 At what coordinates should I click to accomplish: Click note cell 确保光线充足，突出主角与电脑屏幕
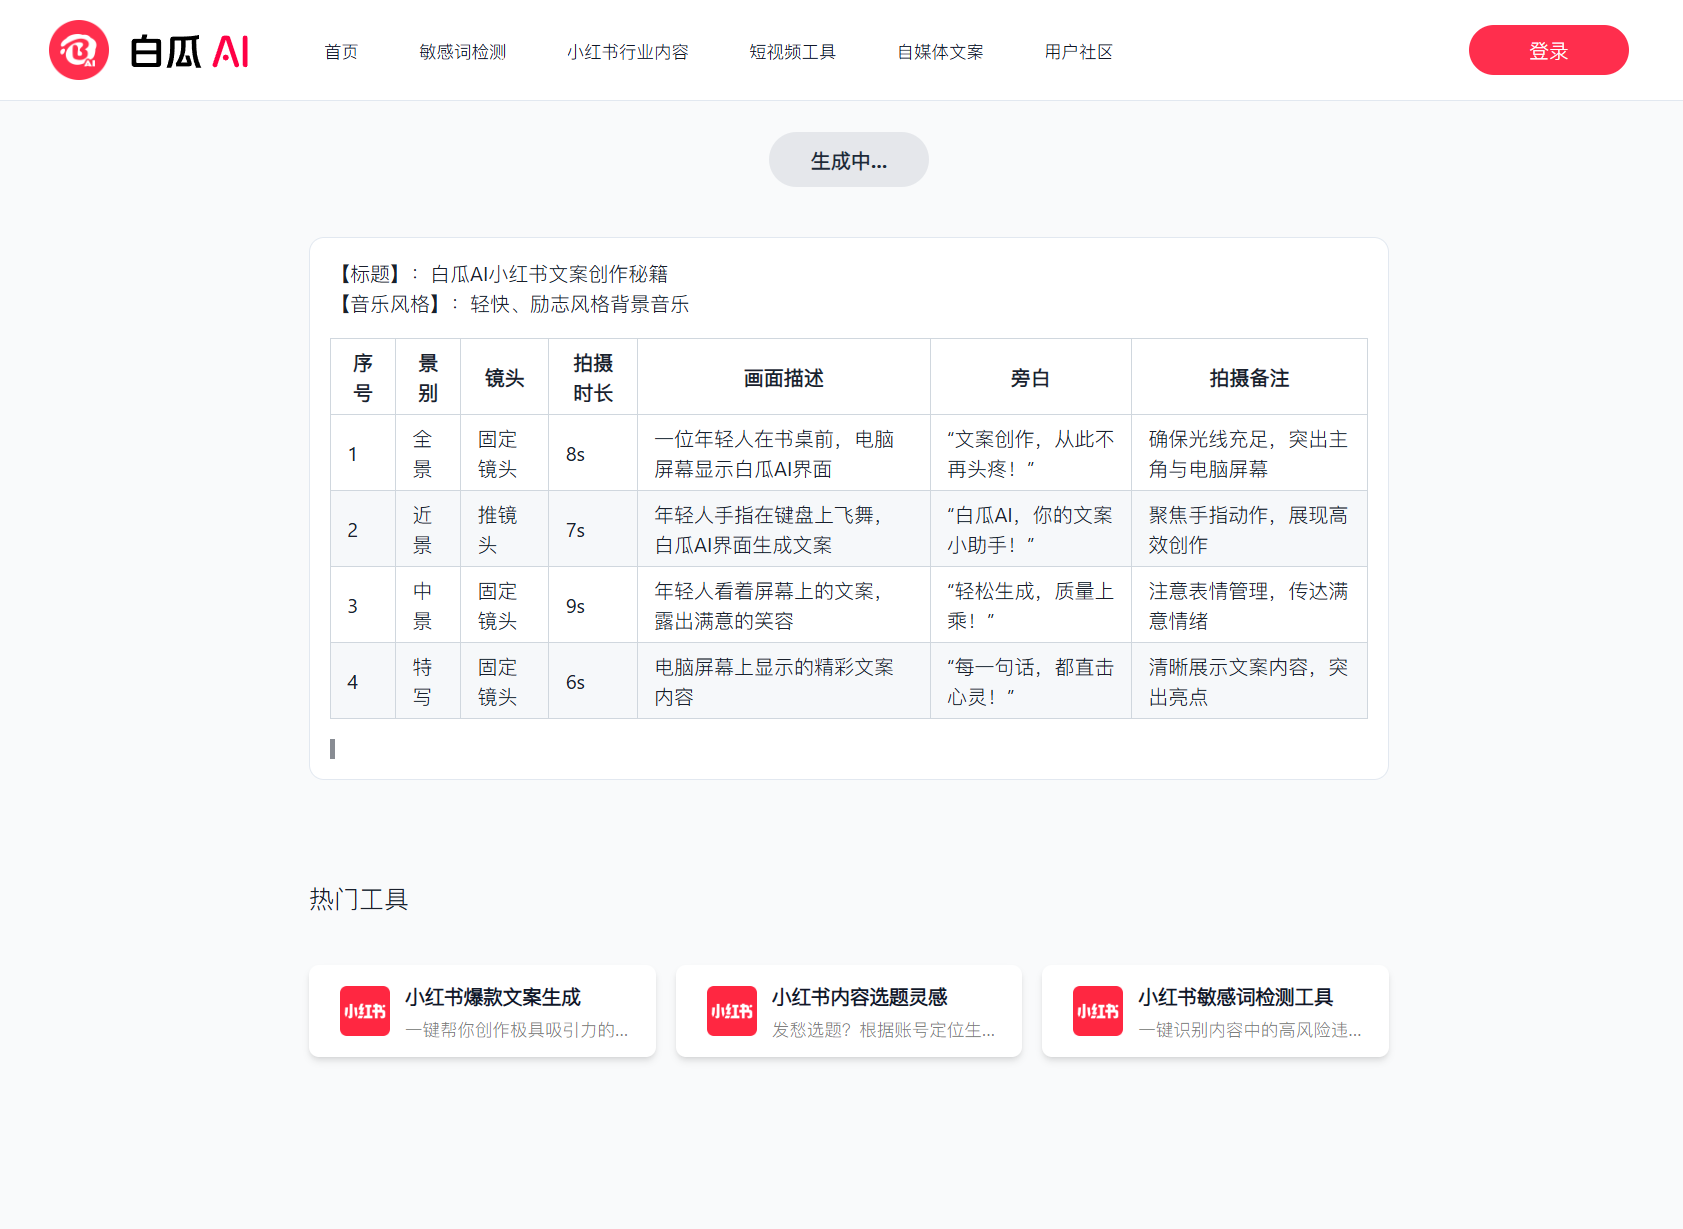[1249, 454]
